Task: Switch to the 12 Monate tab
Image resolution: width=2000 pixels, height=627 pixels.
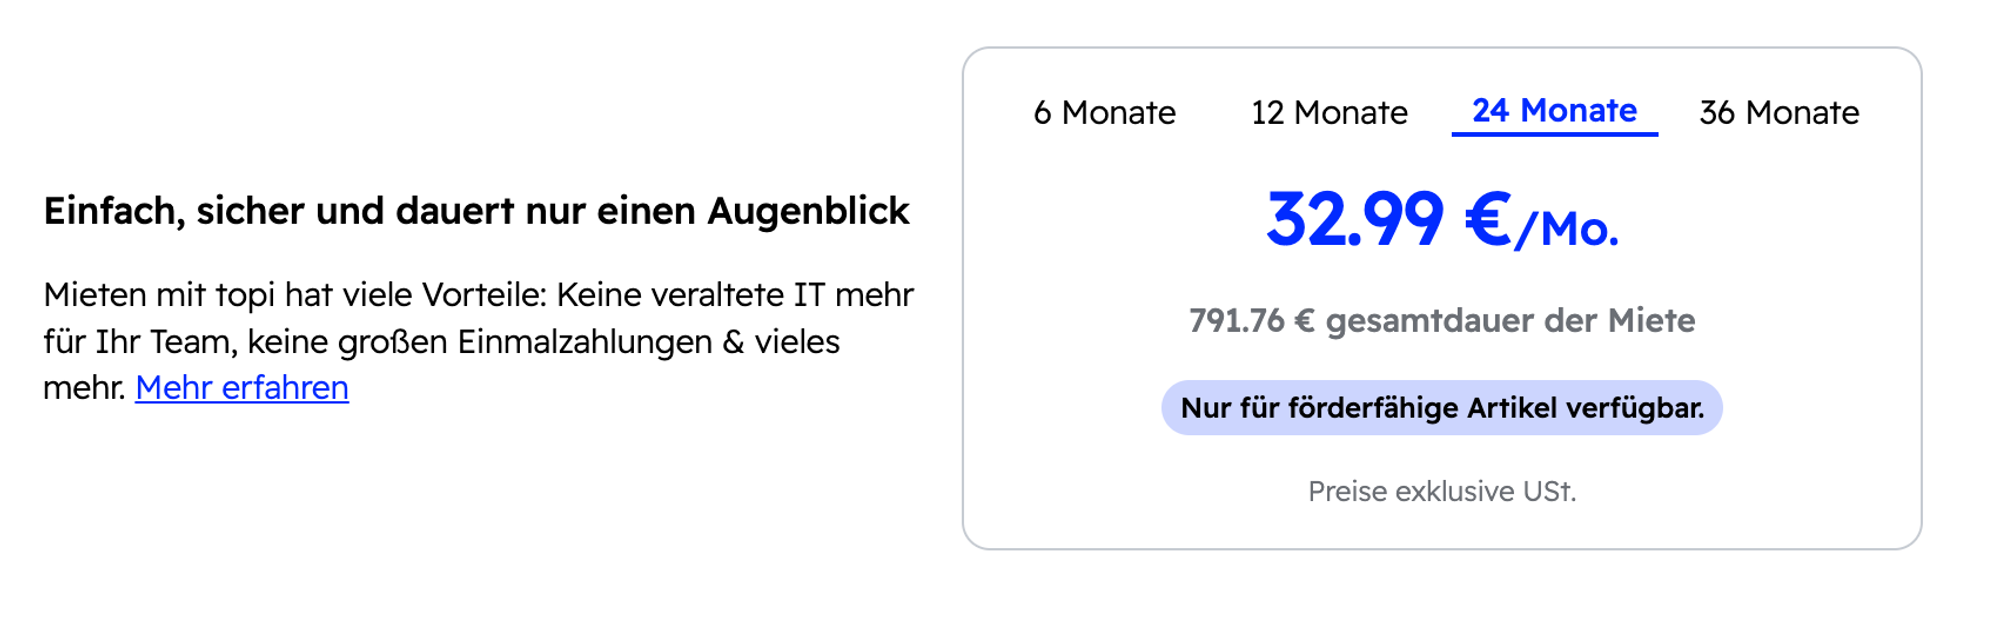Action: coord(1329,113)
